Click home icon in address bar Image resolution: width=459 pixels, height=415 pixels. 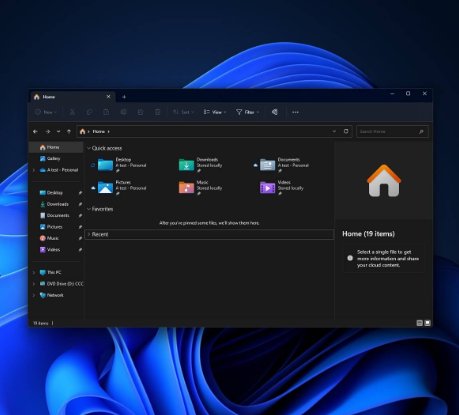[x=82, y=131]
